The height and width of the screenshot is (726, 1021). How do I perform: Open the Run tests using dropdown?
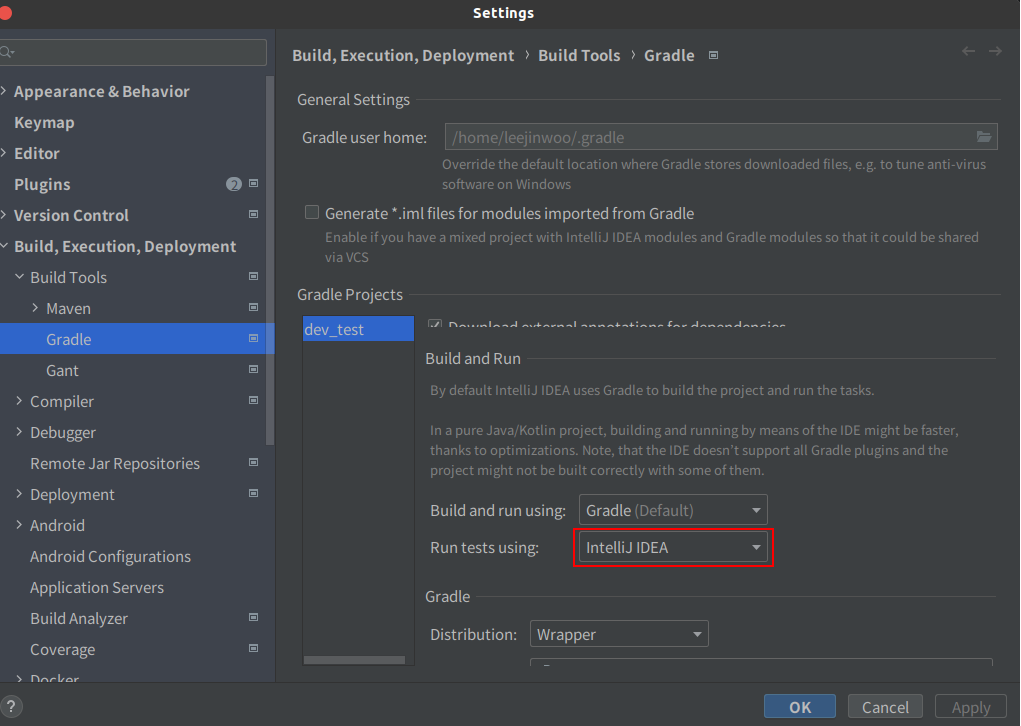pos(673,548)
